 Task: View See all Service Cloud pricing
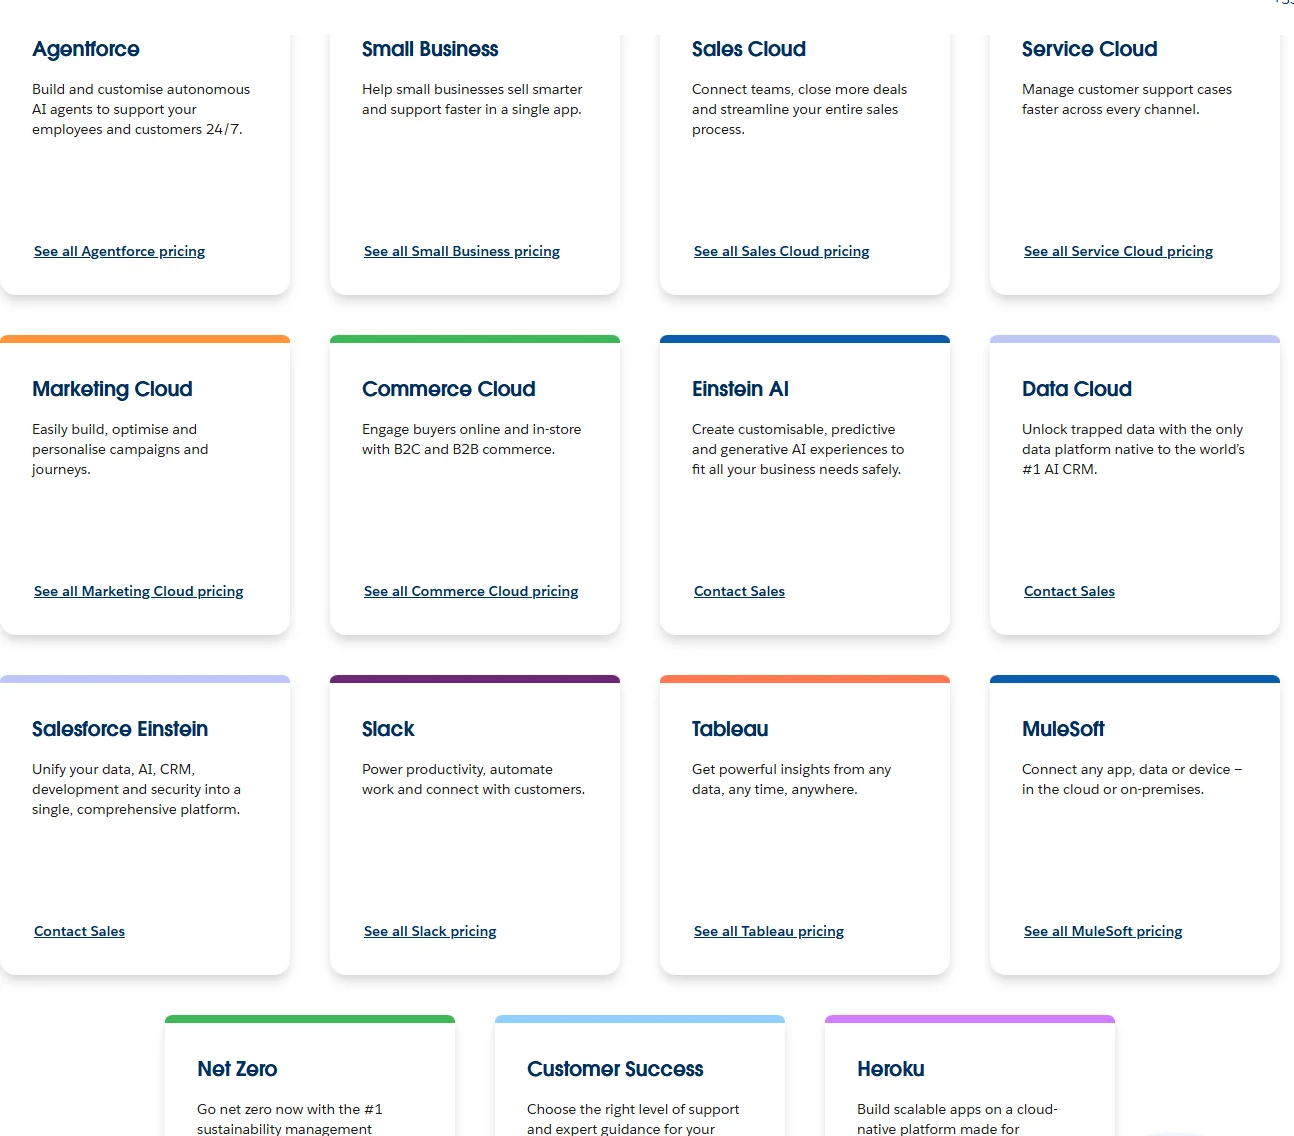(1118, 251)
